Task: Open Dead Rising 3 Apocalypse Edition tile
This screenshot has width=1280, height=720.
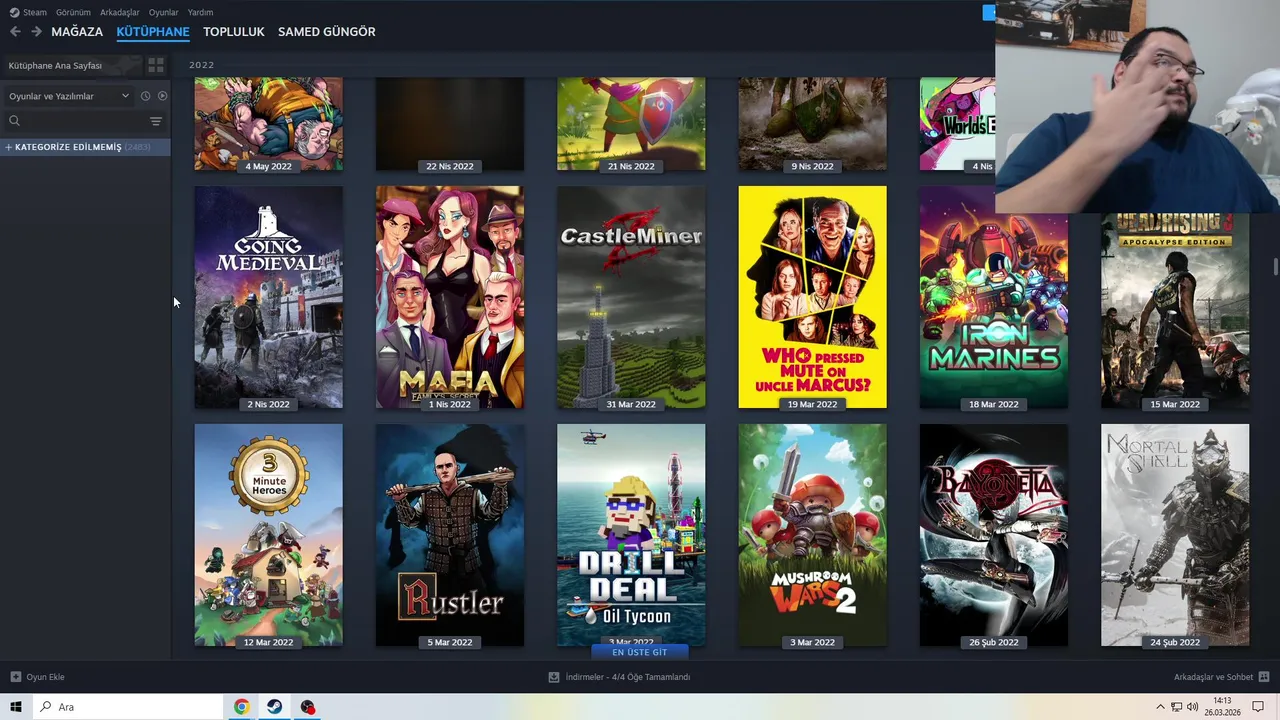Action: coord(1175,312)
